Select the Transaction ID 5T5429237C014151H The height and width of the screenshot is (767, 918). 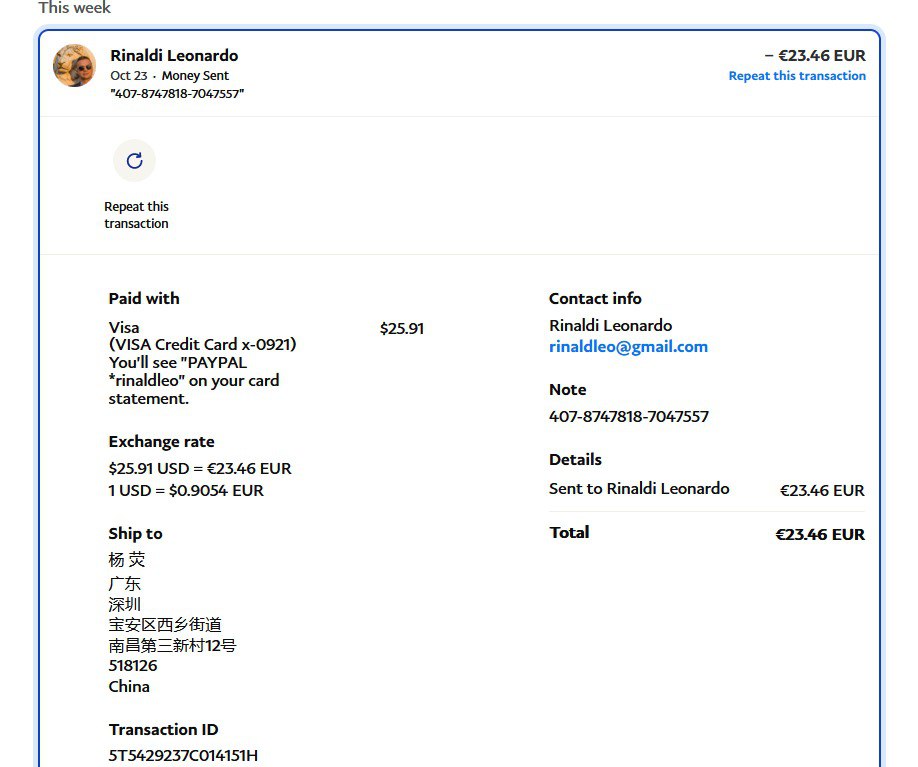(183, 755)
